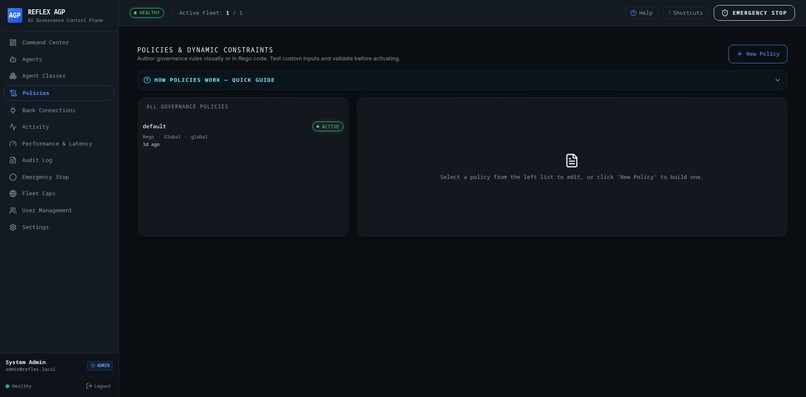Click the Agent Classes icon
Image resolution: width=806 pixels, height=397 pixels.
tap(13, 76)
